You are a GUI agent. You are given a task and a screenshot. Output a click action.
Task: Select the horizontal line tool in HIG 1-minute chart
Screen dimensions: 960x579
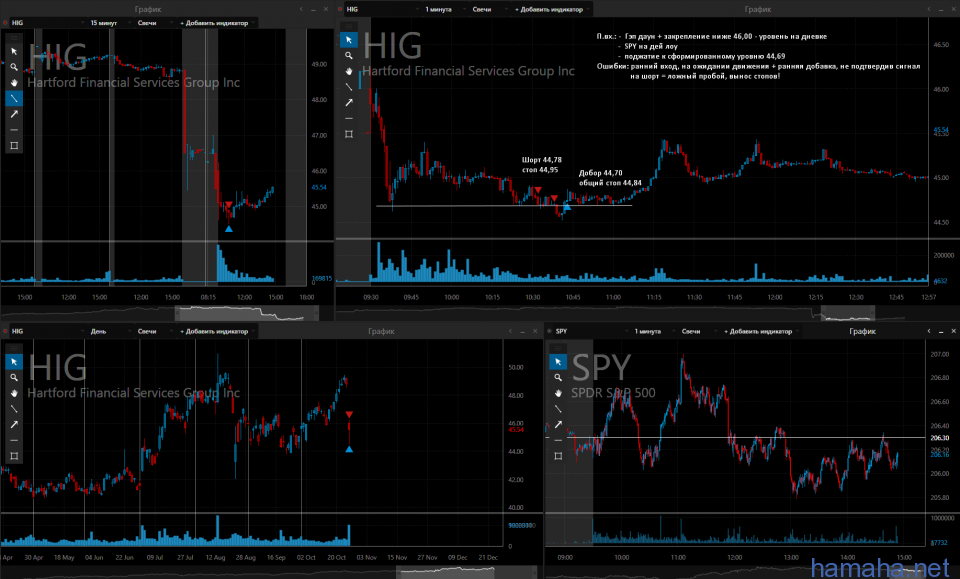[348, 118]
